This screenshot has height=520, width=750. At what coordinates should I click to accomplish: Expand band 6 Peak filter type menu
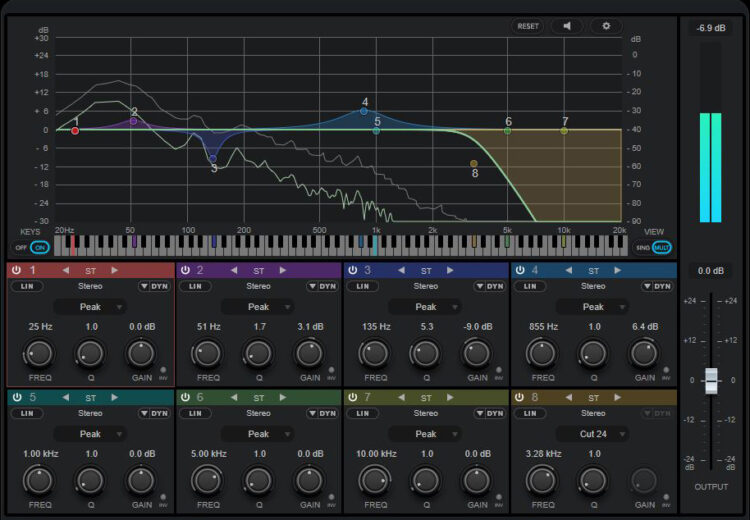click(x=259, y=434)
